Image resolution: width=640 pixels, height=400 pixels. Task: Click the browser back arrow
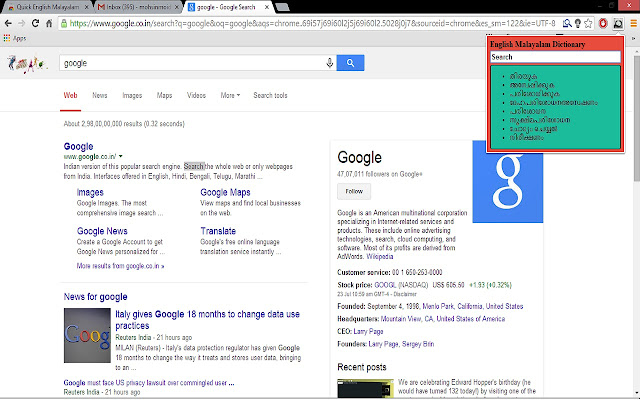8,23
